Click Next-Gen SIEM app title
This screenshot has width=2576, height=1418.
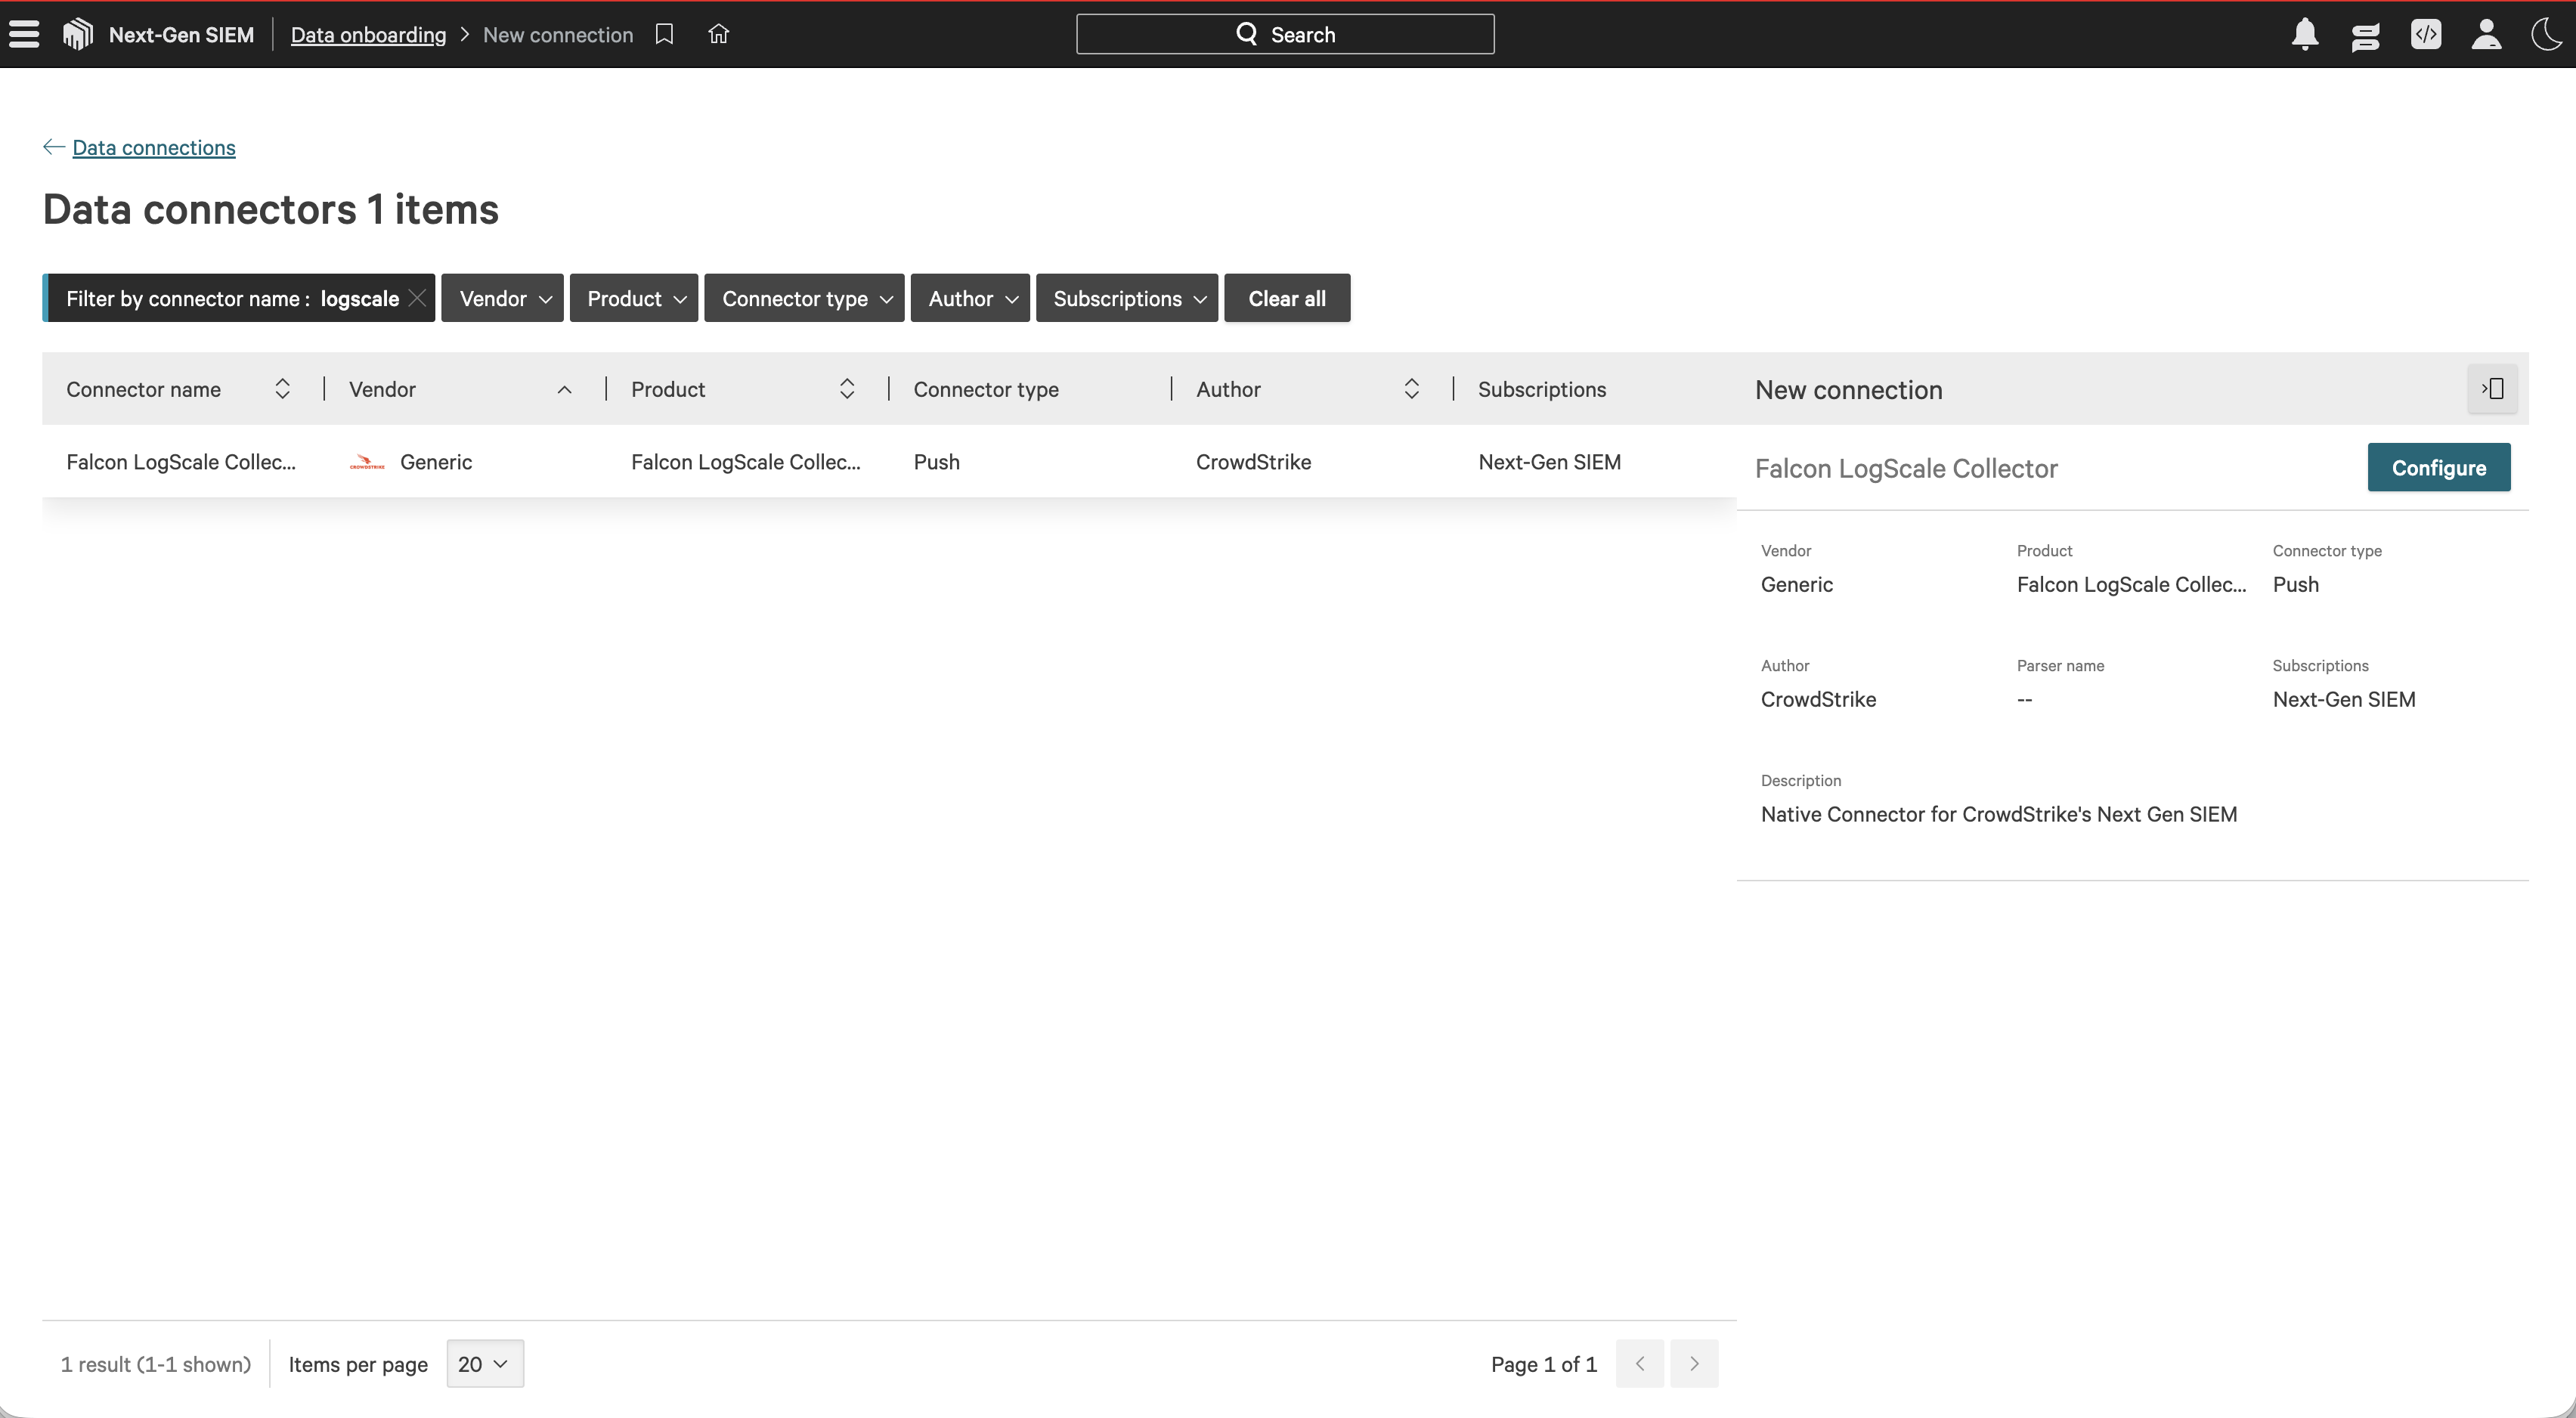point(181,35)
